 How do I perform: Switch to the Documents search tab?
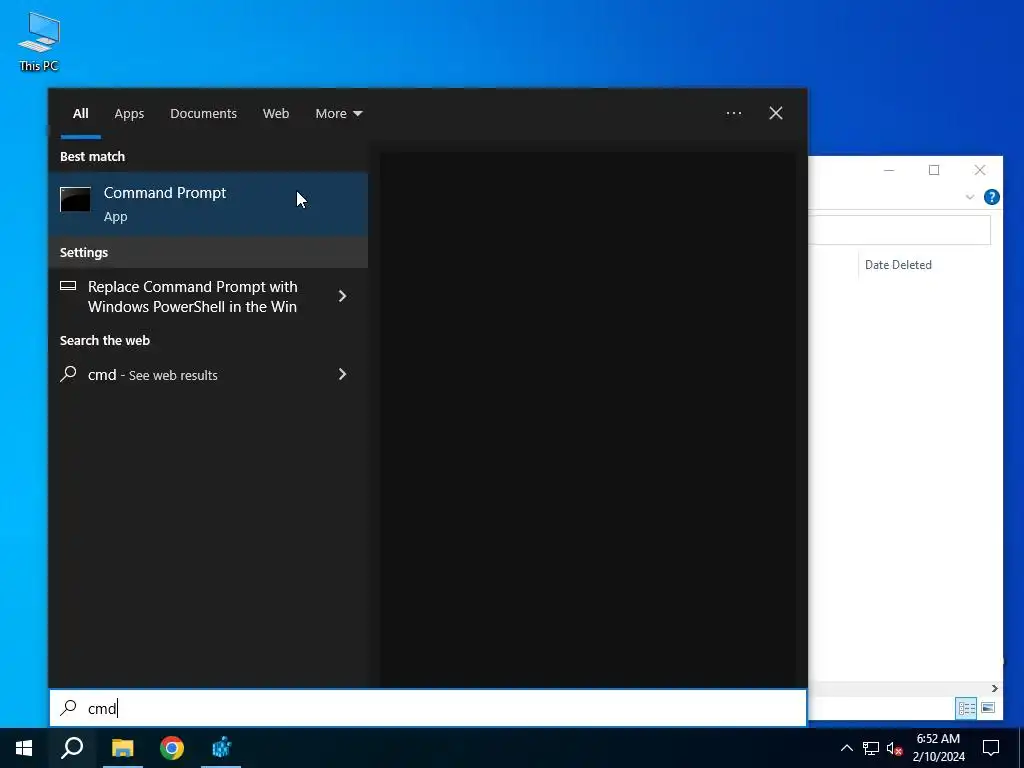(203, 114)
